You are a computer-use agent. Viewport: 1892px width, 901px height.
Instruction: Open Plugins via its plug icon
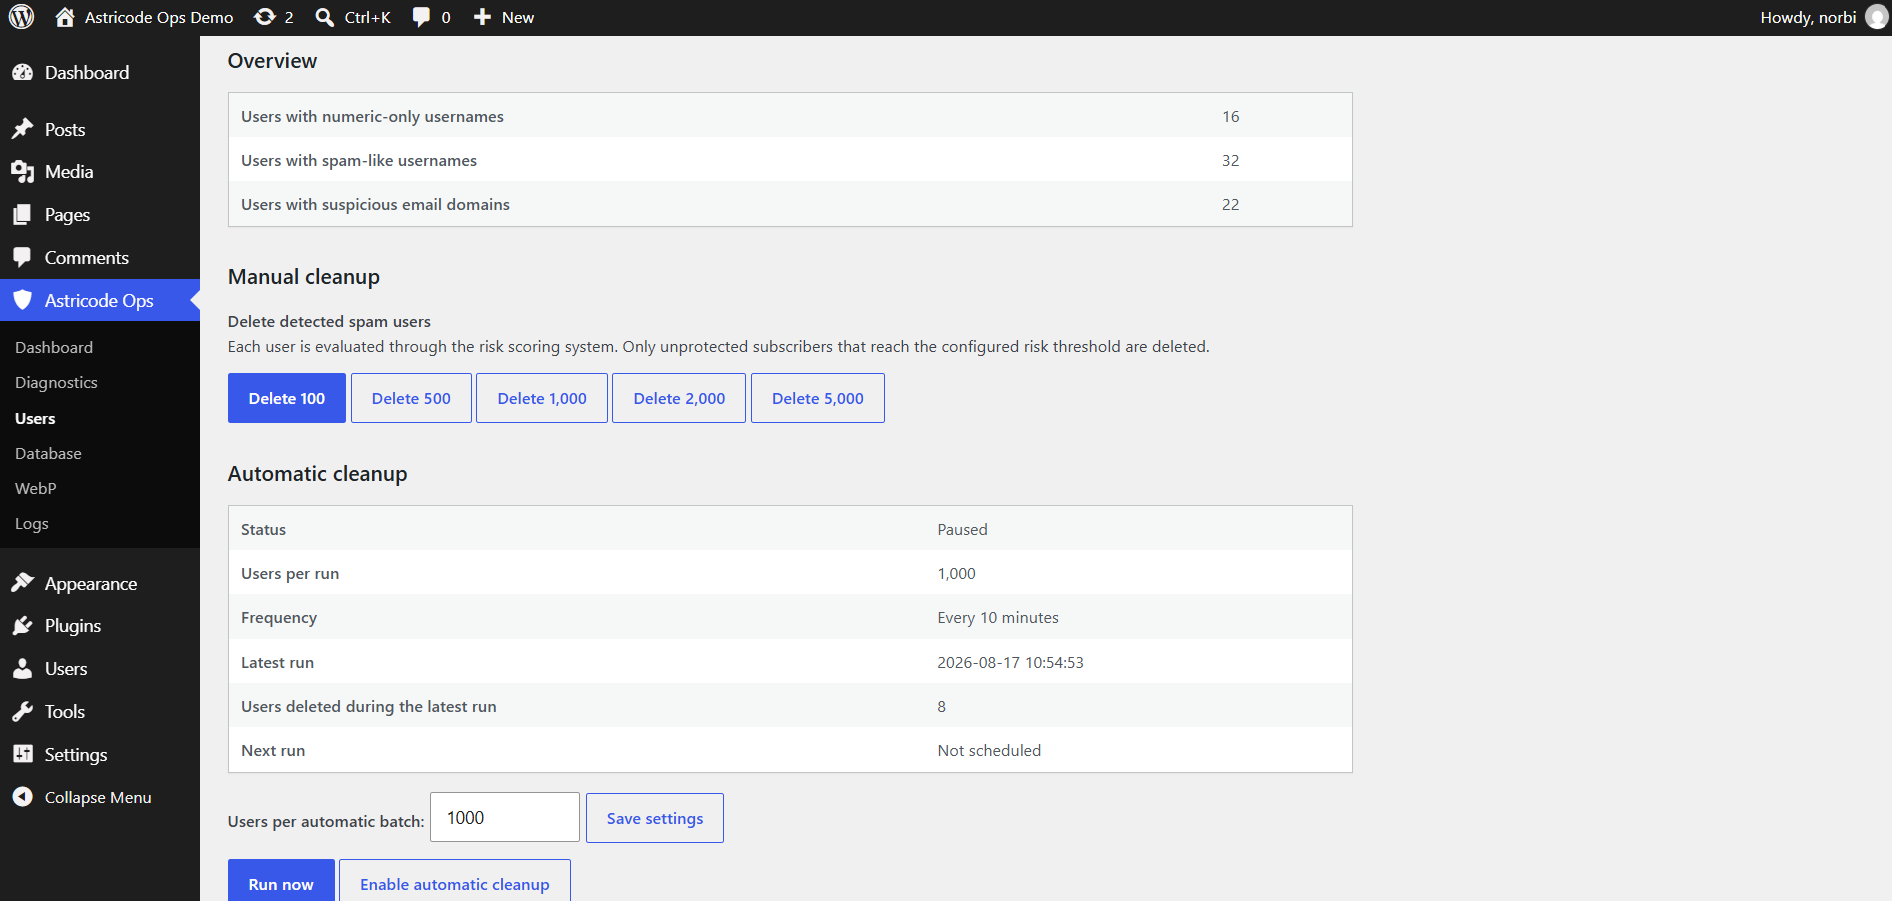coord(22,626)
